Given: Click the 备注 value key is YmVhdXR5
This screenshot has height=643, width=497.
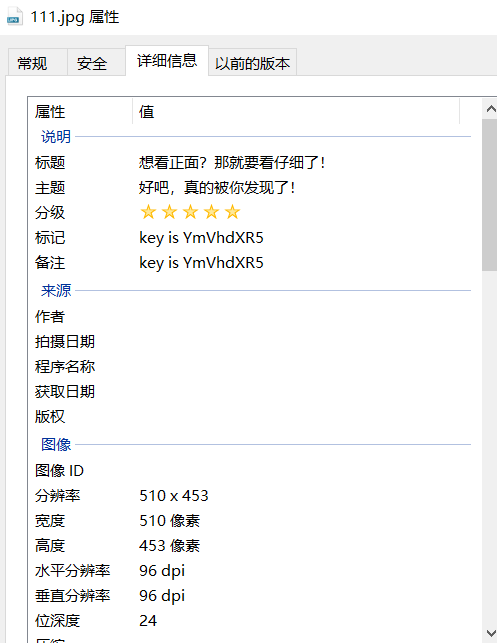Looking at the screenshot, I should pos(201,263).
